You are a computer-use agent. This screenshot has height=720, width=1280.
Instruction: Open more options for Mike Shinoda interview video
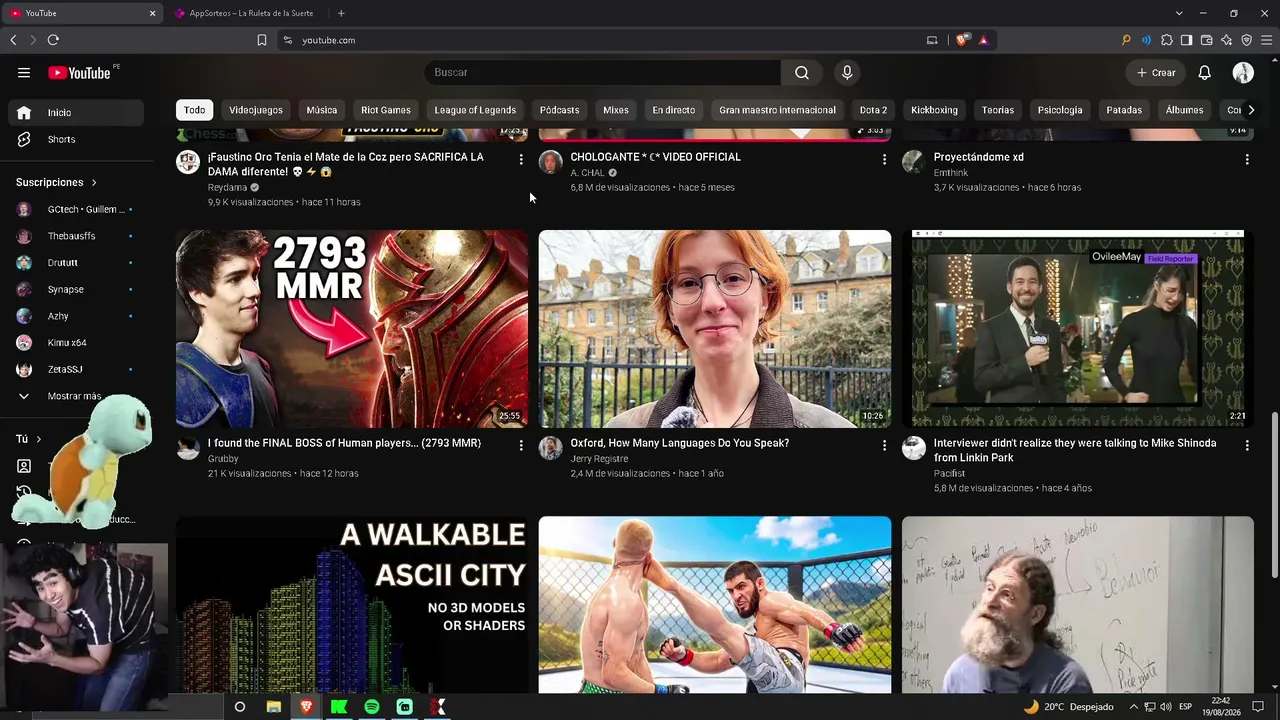(x=1247, y=445)
